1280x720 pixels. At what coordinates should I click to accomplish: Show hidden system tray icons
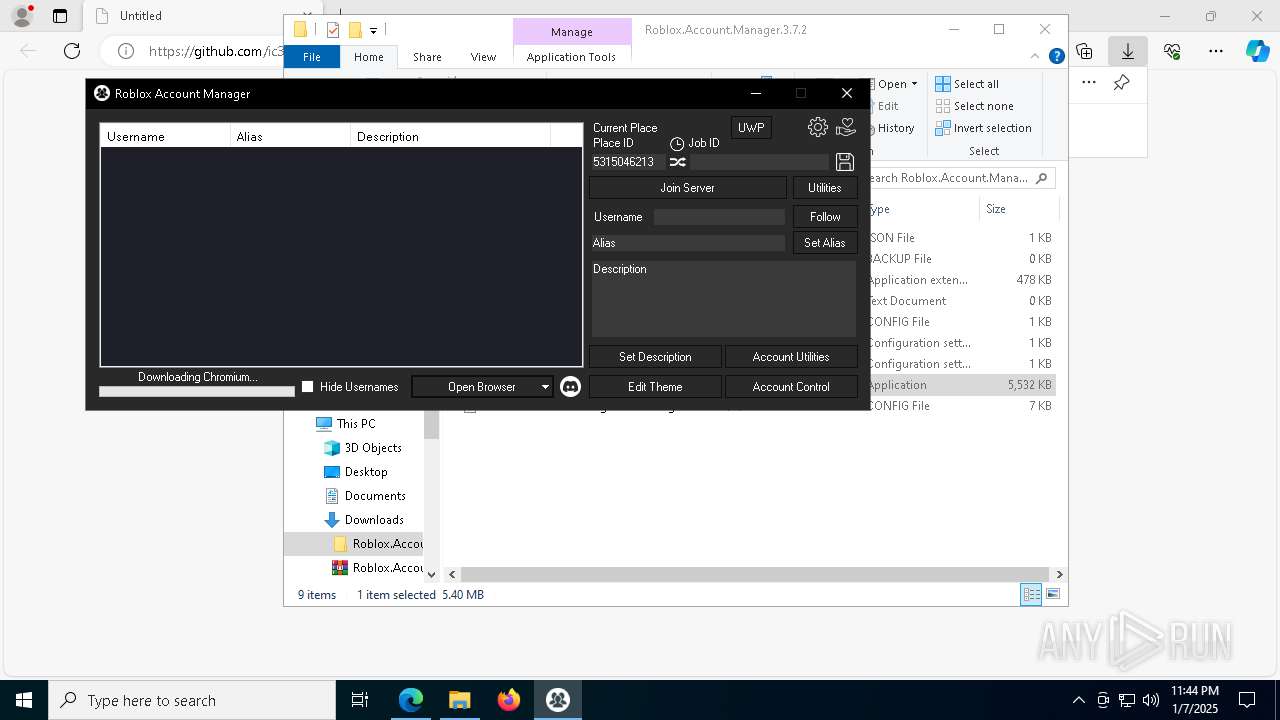[x=1078, y=700]
